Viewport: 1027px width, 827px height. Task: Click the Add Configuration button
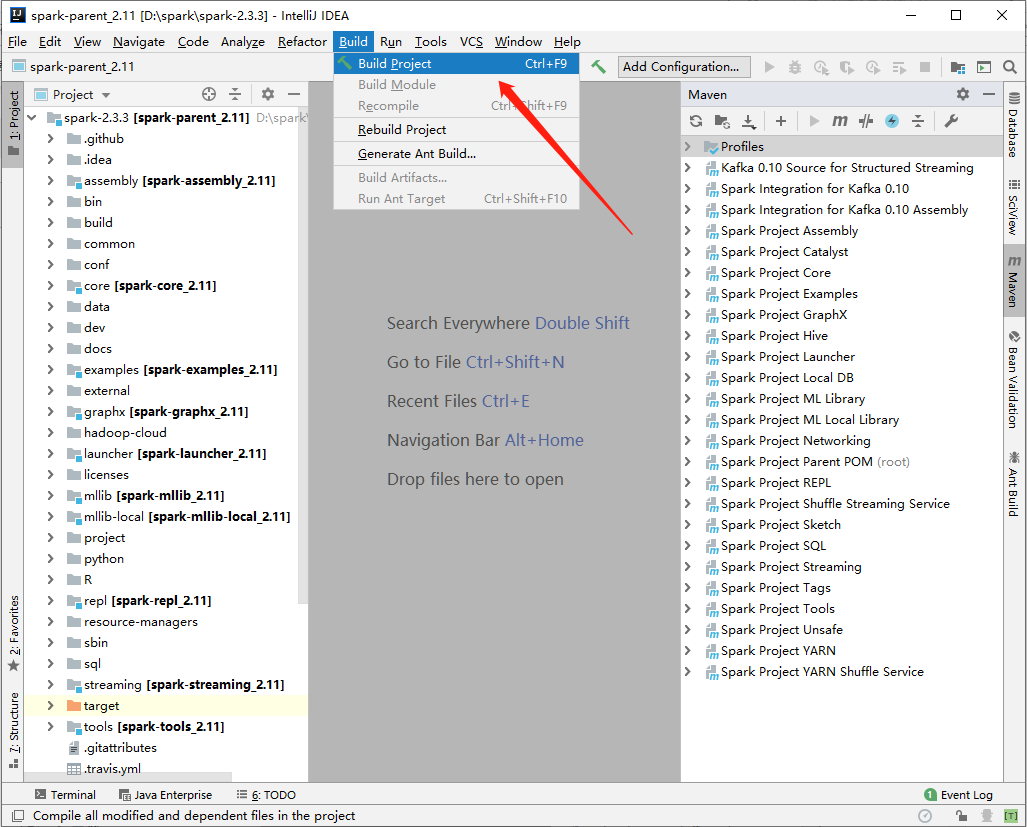tap(683, 66)
